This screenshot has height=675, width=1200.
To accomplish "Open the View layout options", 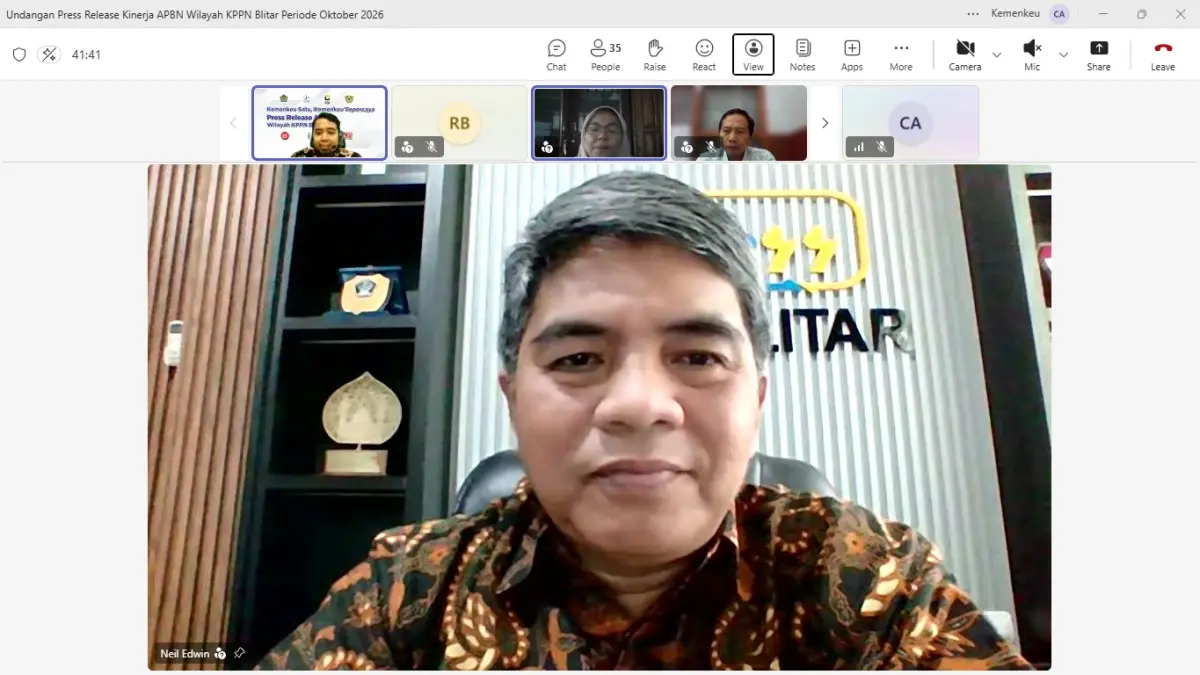I will pyautogui.click(x=753, y=55).
